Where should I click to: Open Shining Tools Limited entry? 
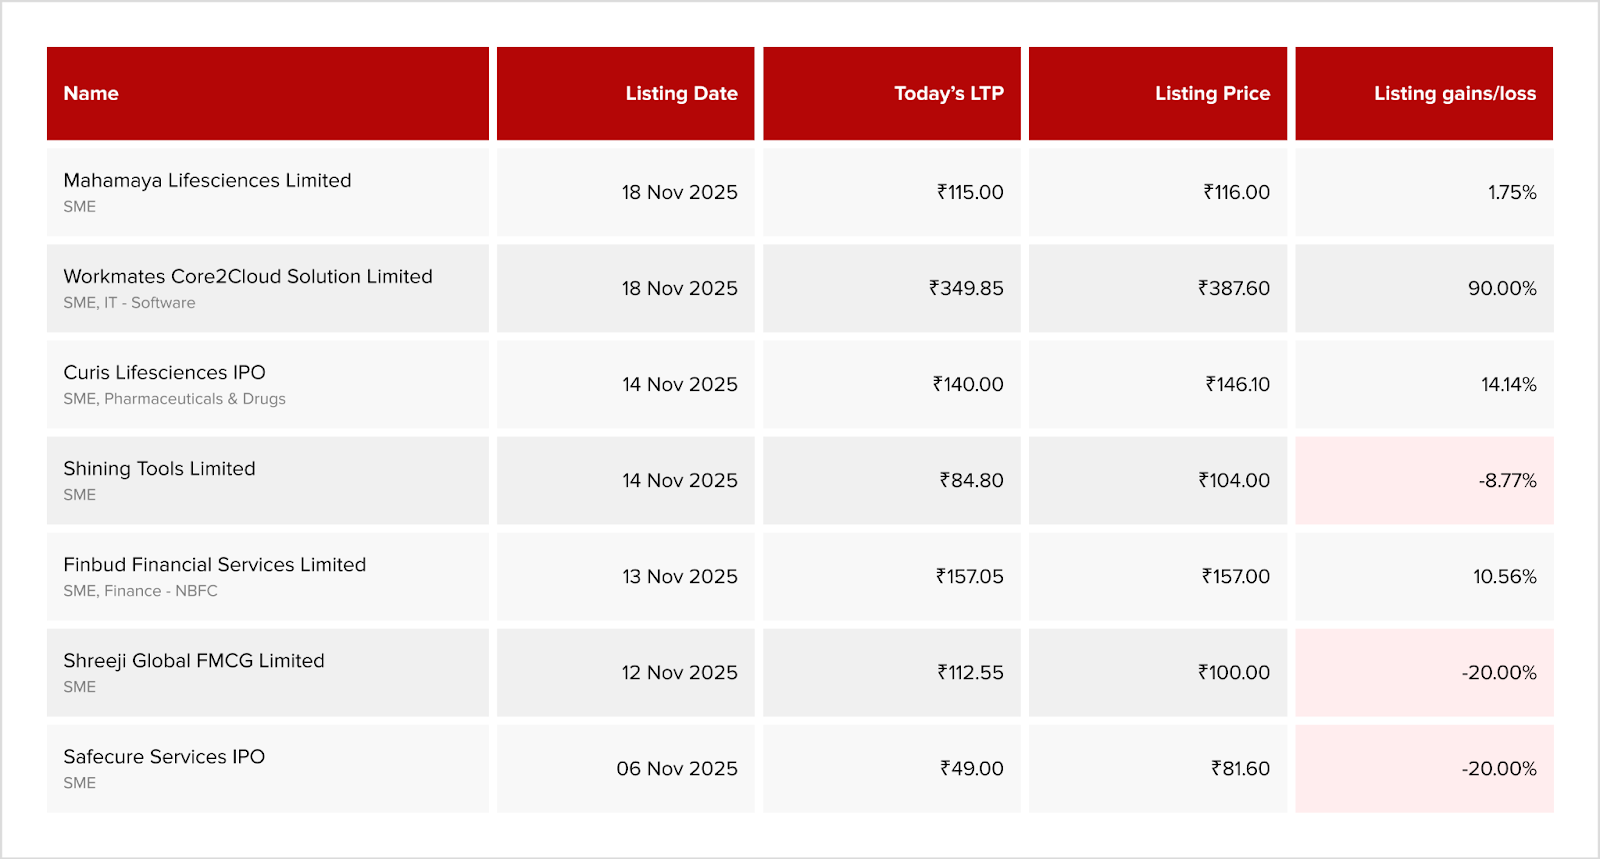click(159, 469)
